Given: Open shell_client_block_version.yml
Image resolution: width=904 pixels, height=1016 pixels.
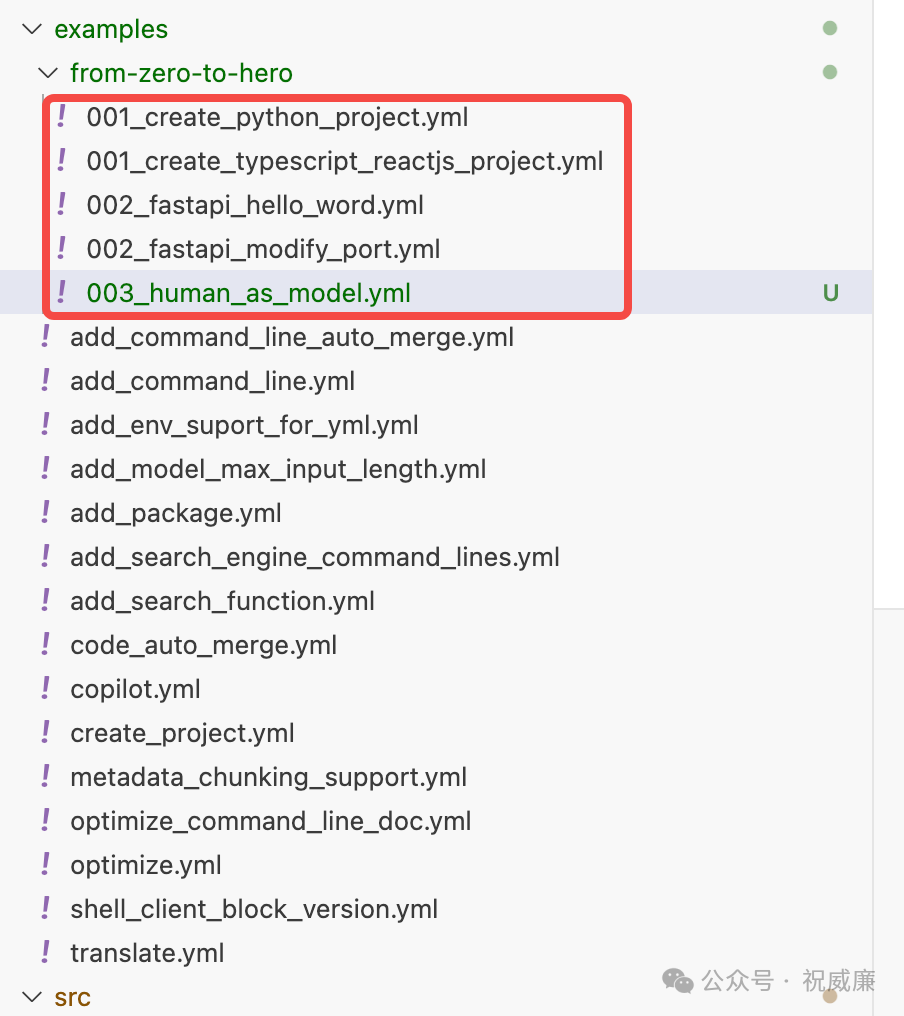Looking at the screenshot, I should [x=254, y=910].
